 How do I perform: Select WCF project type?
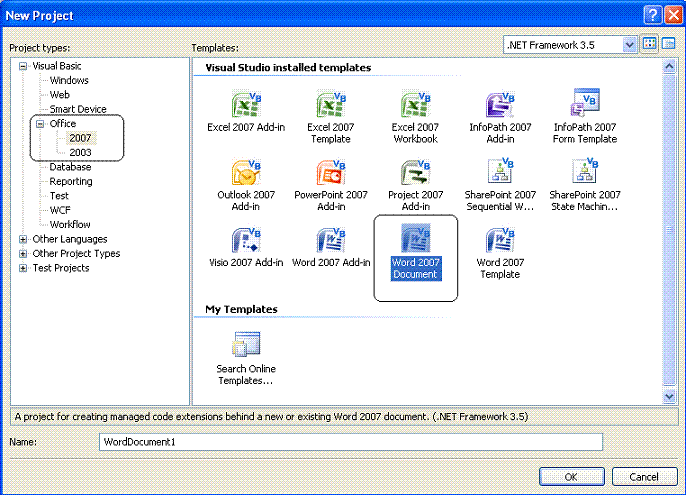pyautogui.click(x=60, y=210)
